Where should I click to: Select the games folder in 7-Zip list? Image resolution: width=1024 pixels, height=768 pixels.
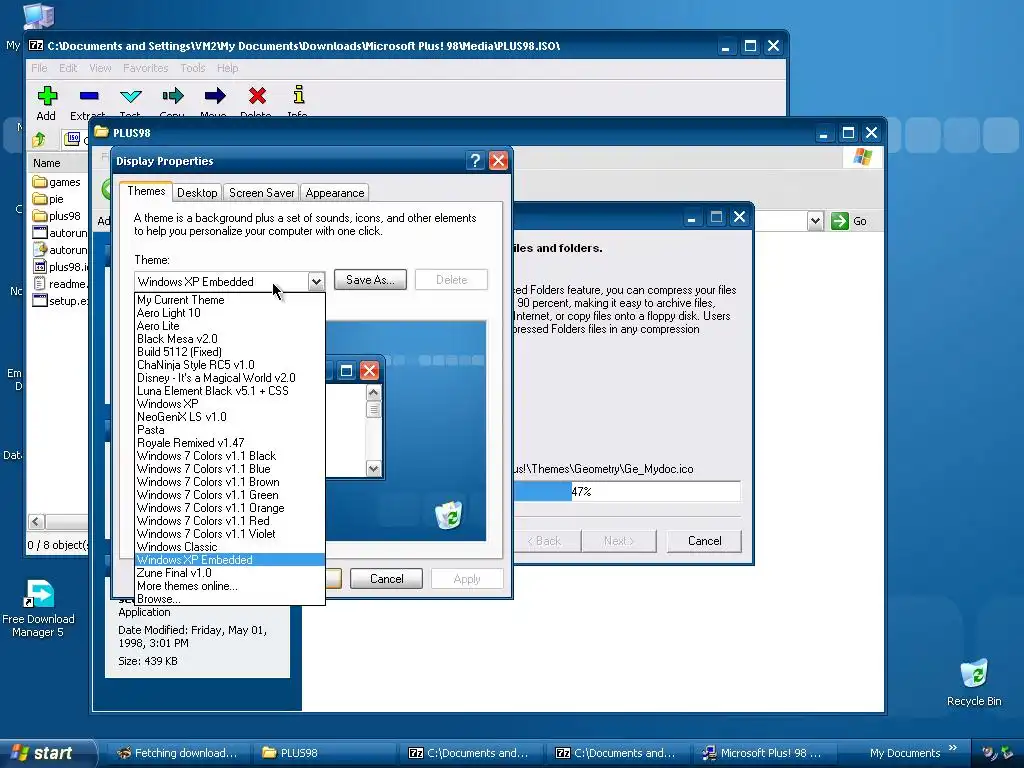[56, 182]
